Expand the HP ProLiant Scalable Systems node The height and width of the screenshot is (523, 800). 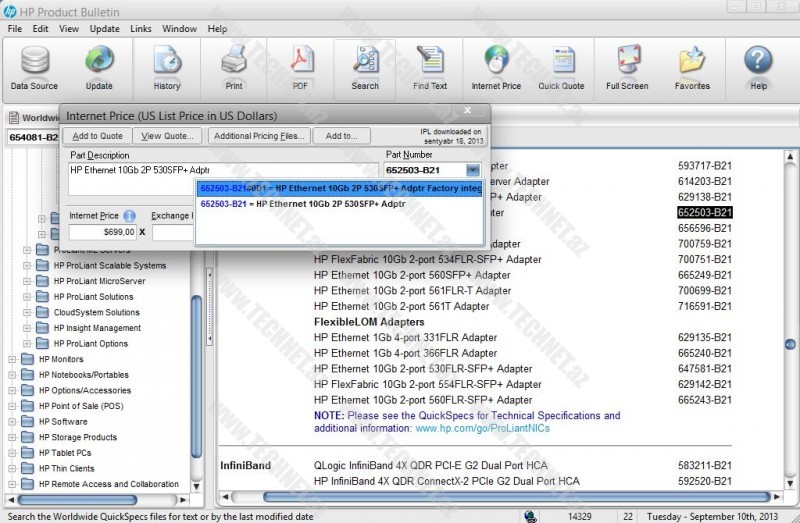(27, 265)
